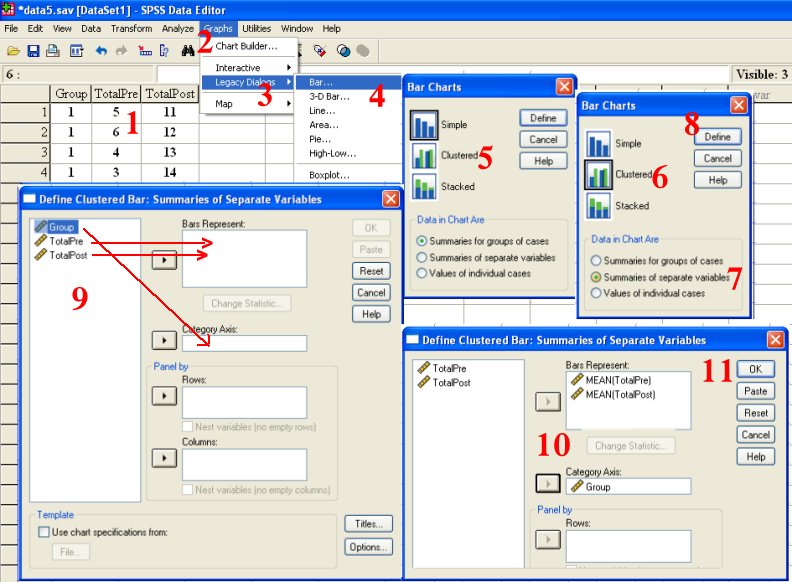Toggle Nest variables (no empty columns) checkbox

[187, 490]
